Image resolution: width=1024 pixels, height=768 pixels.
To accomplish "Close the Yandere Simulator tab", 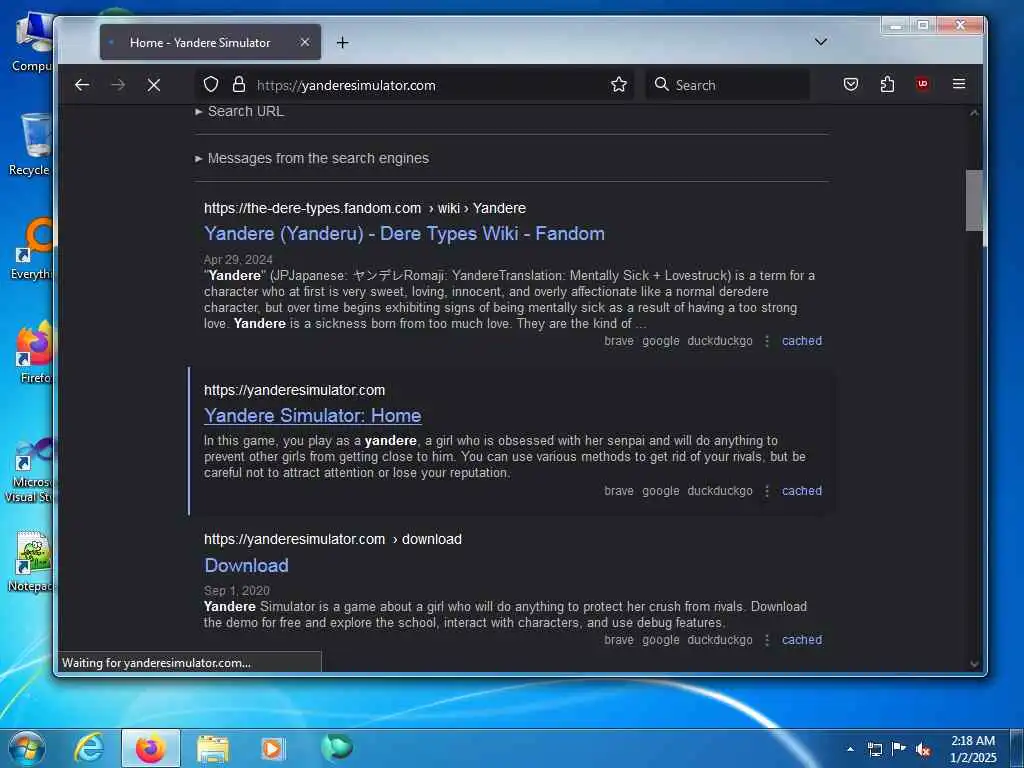I will (x=304, y=42).
